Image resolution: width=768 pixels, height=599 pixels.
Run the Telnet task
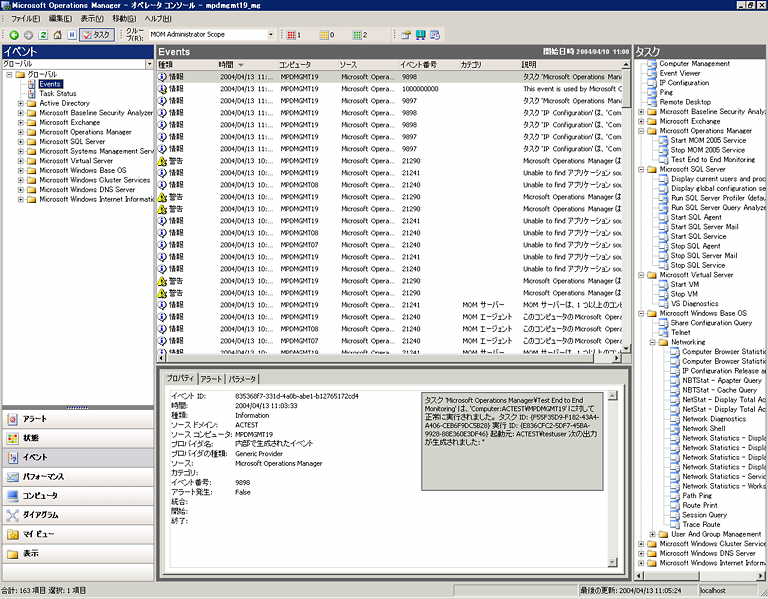(681, 333)
